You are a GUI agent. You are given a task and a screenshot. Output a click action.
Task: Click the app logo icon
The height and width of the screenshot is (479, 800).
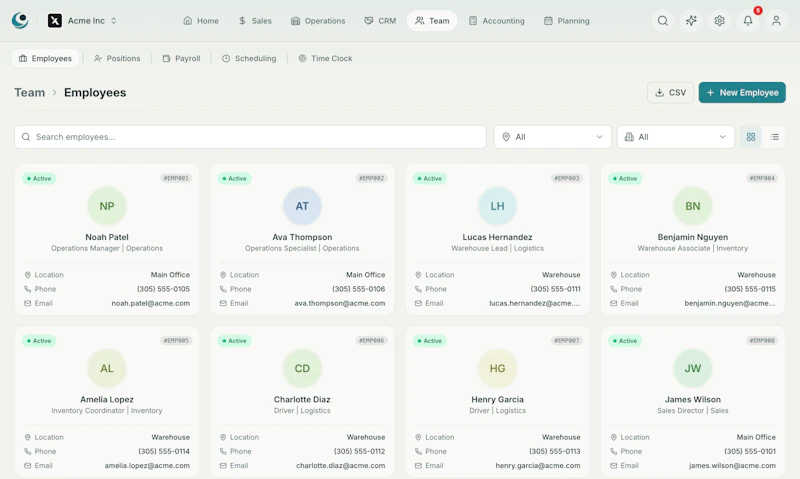[20, 20]
